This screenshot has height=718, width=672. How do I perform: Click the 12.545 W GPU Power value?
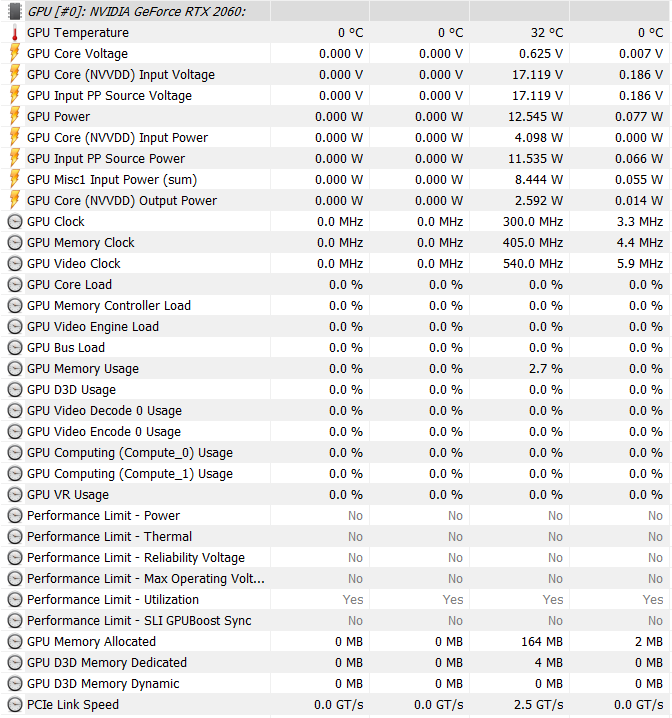(x=536, y=117)
